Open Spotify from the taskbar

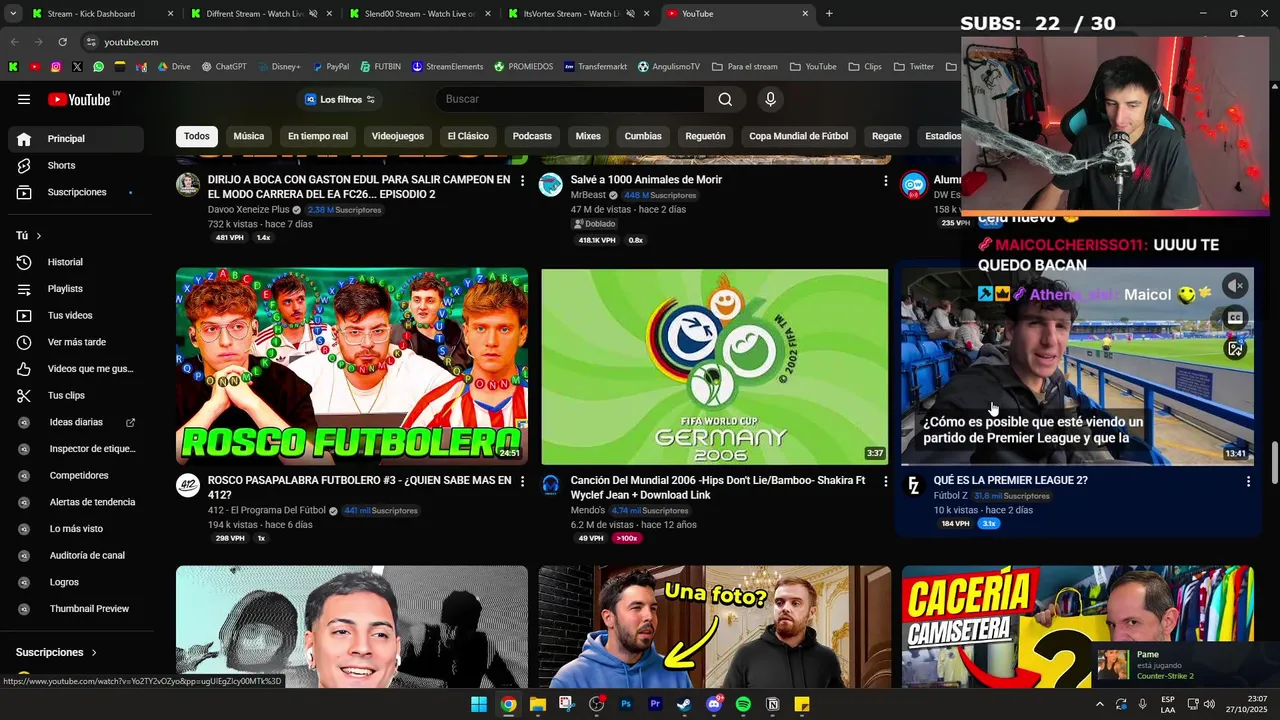click(x=743, y=704)
